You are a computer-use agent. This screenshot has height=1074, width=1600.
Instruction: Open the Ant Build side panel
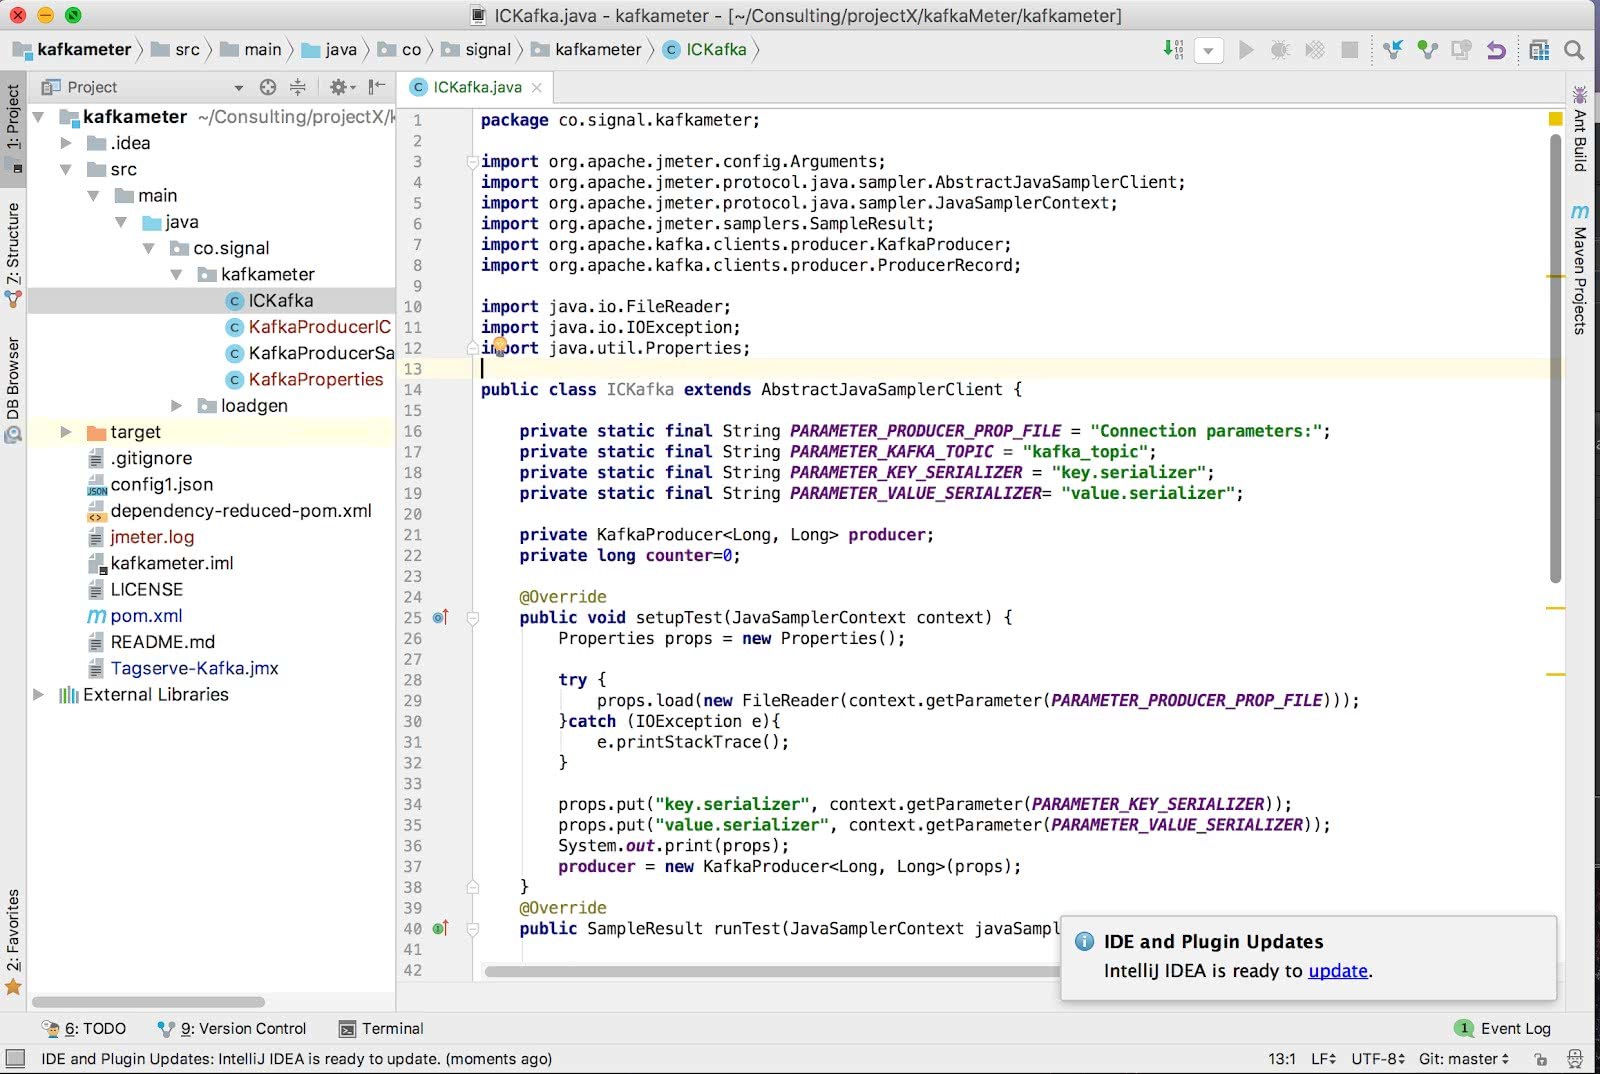1580,130
